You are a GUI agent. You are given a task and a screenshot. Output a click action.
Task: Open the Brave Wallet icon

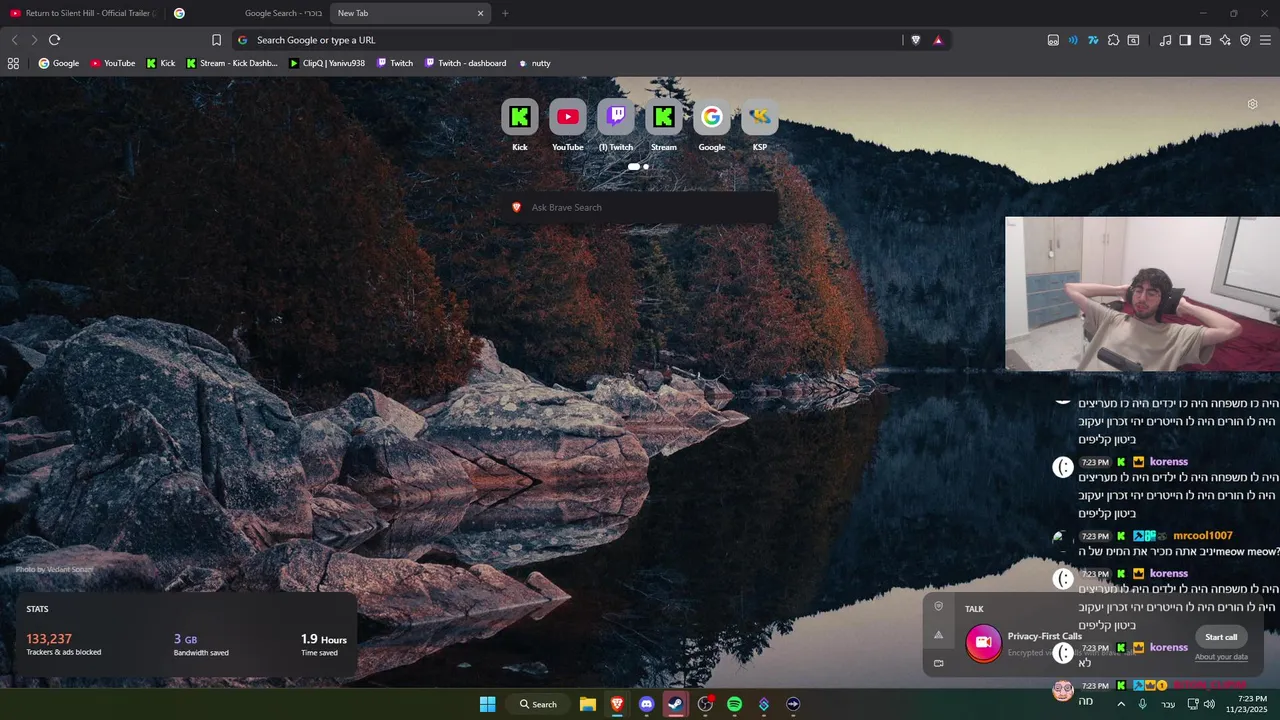click(x=1205, y=40)
